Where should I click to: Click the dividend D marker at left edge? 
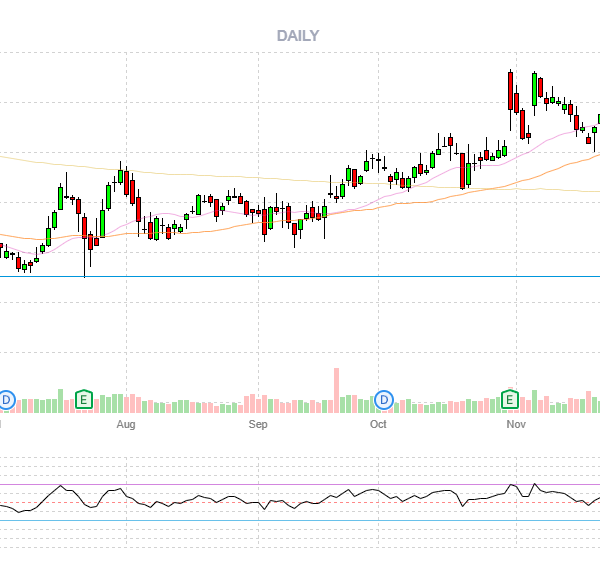[6, 401]
